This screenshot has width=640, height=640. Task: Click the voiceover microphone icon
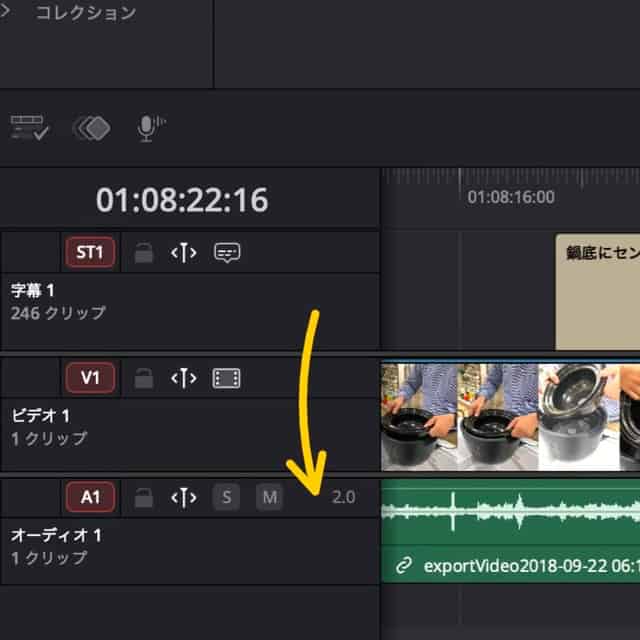click(x=151, y=128)
